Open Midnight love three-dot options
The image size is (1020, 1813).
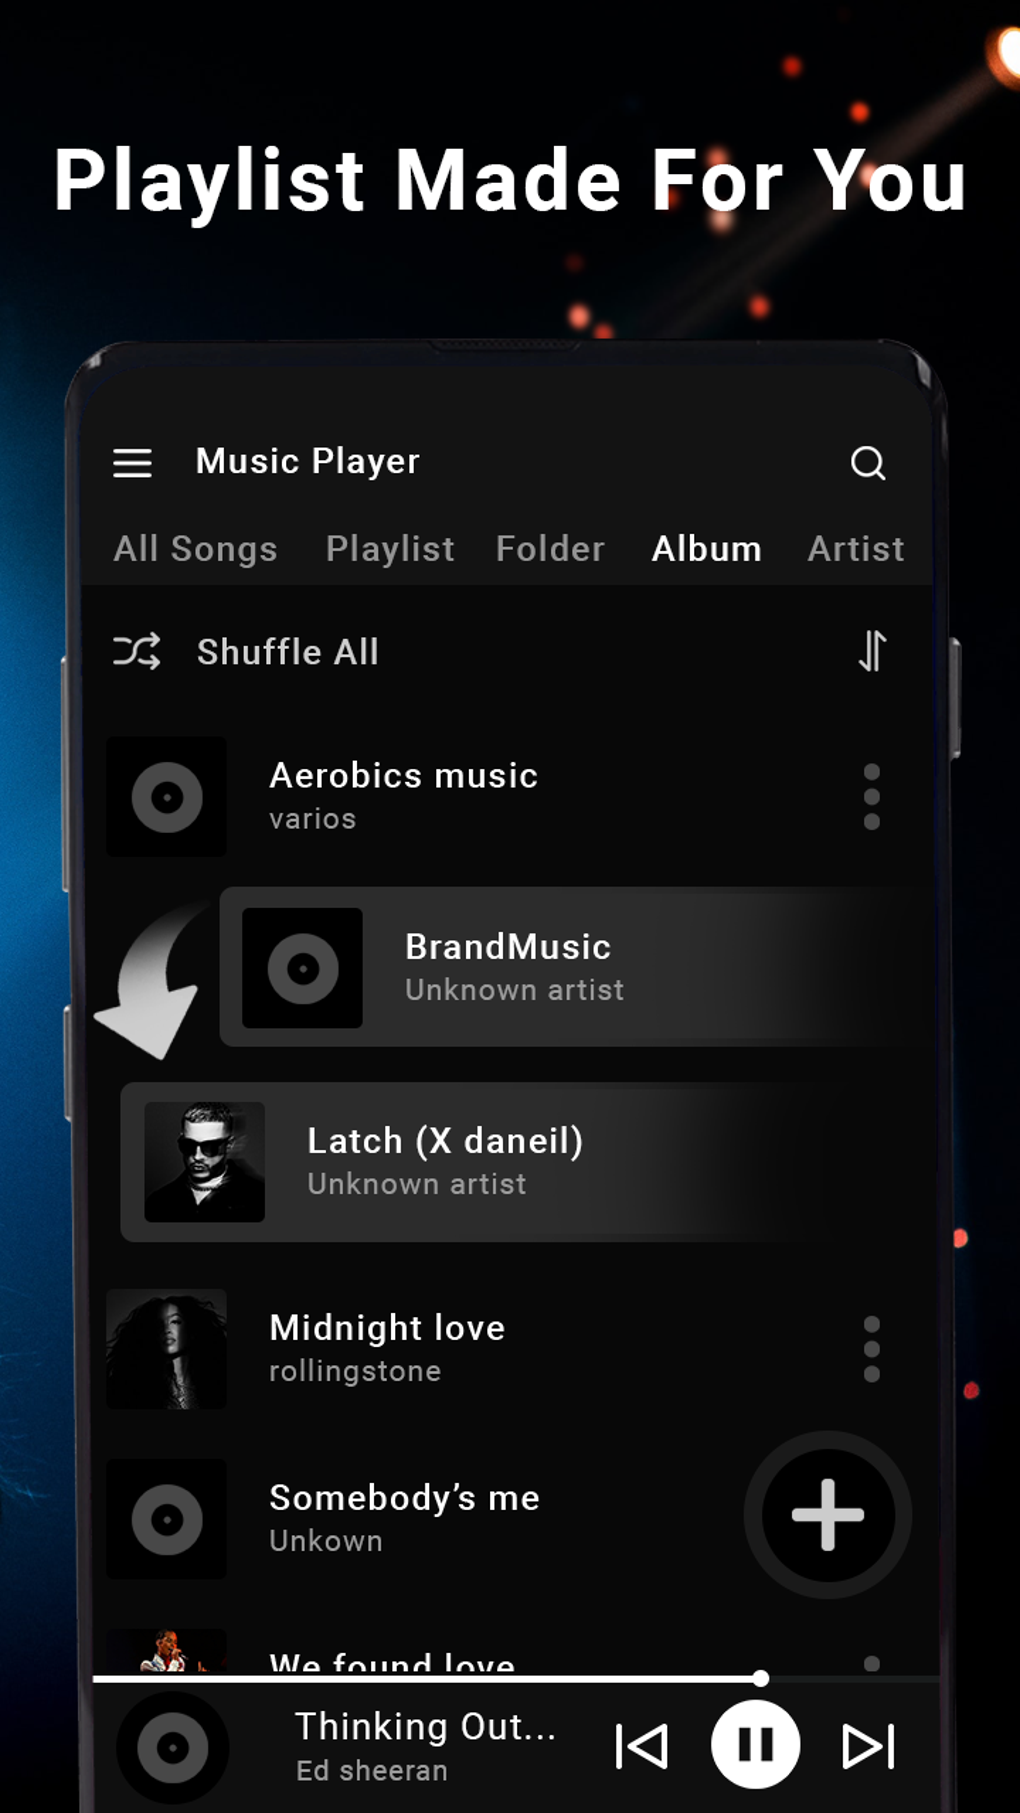pos(871,1349)
